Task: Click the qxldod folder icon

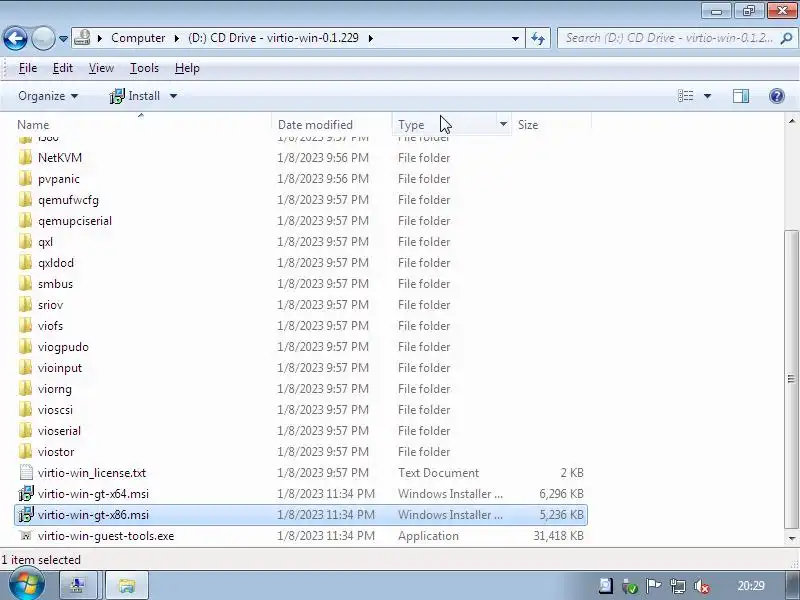Action: click(26, 262)
